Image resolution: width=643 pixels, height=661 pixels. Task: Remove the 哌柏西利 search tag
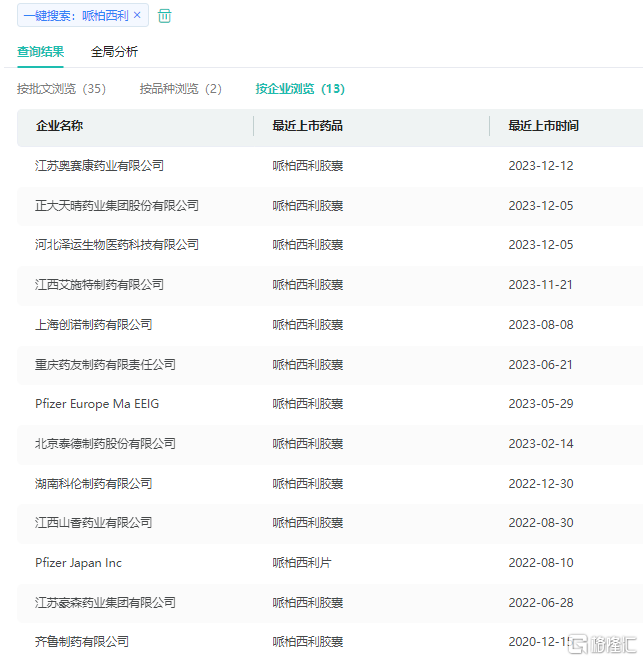point(137,15)
